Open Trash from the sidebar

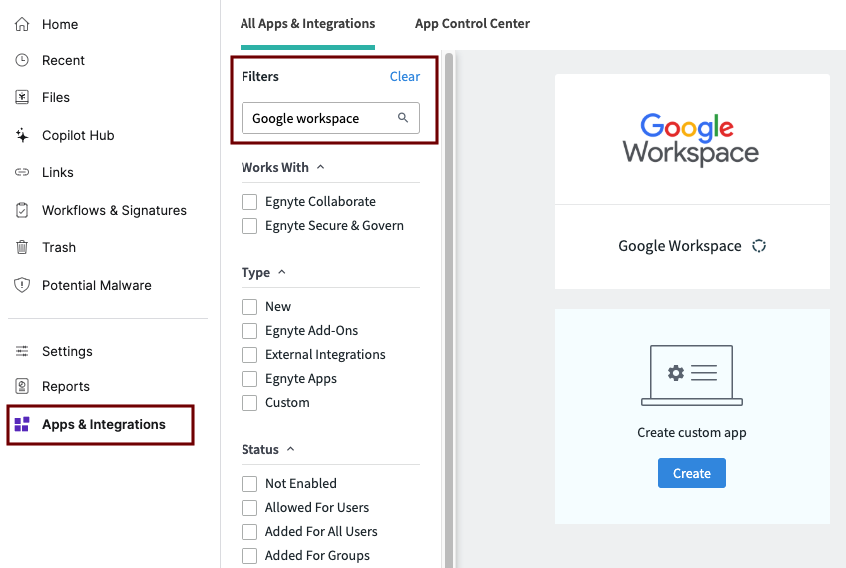coord(59,247)
